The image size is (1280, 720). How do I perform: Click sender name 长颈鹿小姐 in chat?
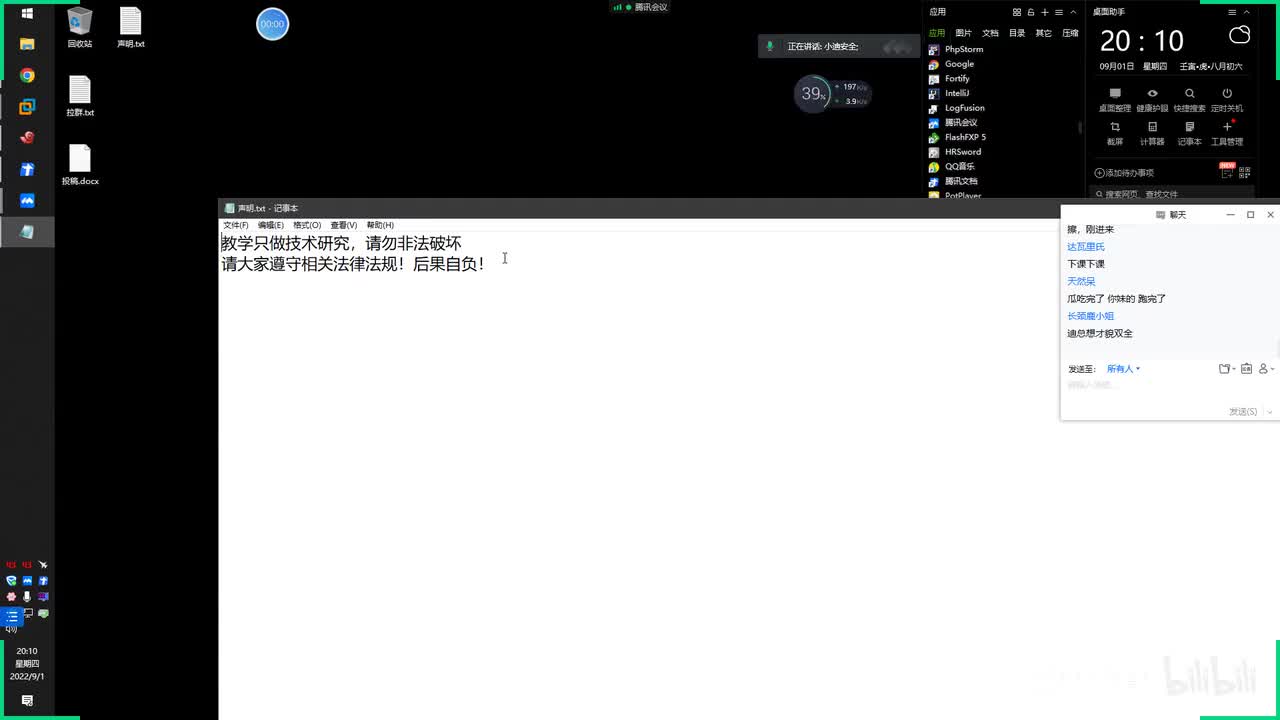[1090, 316]
